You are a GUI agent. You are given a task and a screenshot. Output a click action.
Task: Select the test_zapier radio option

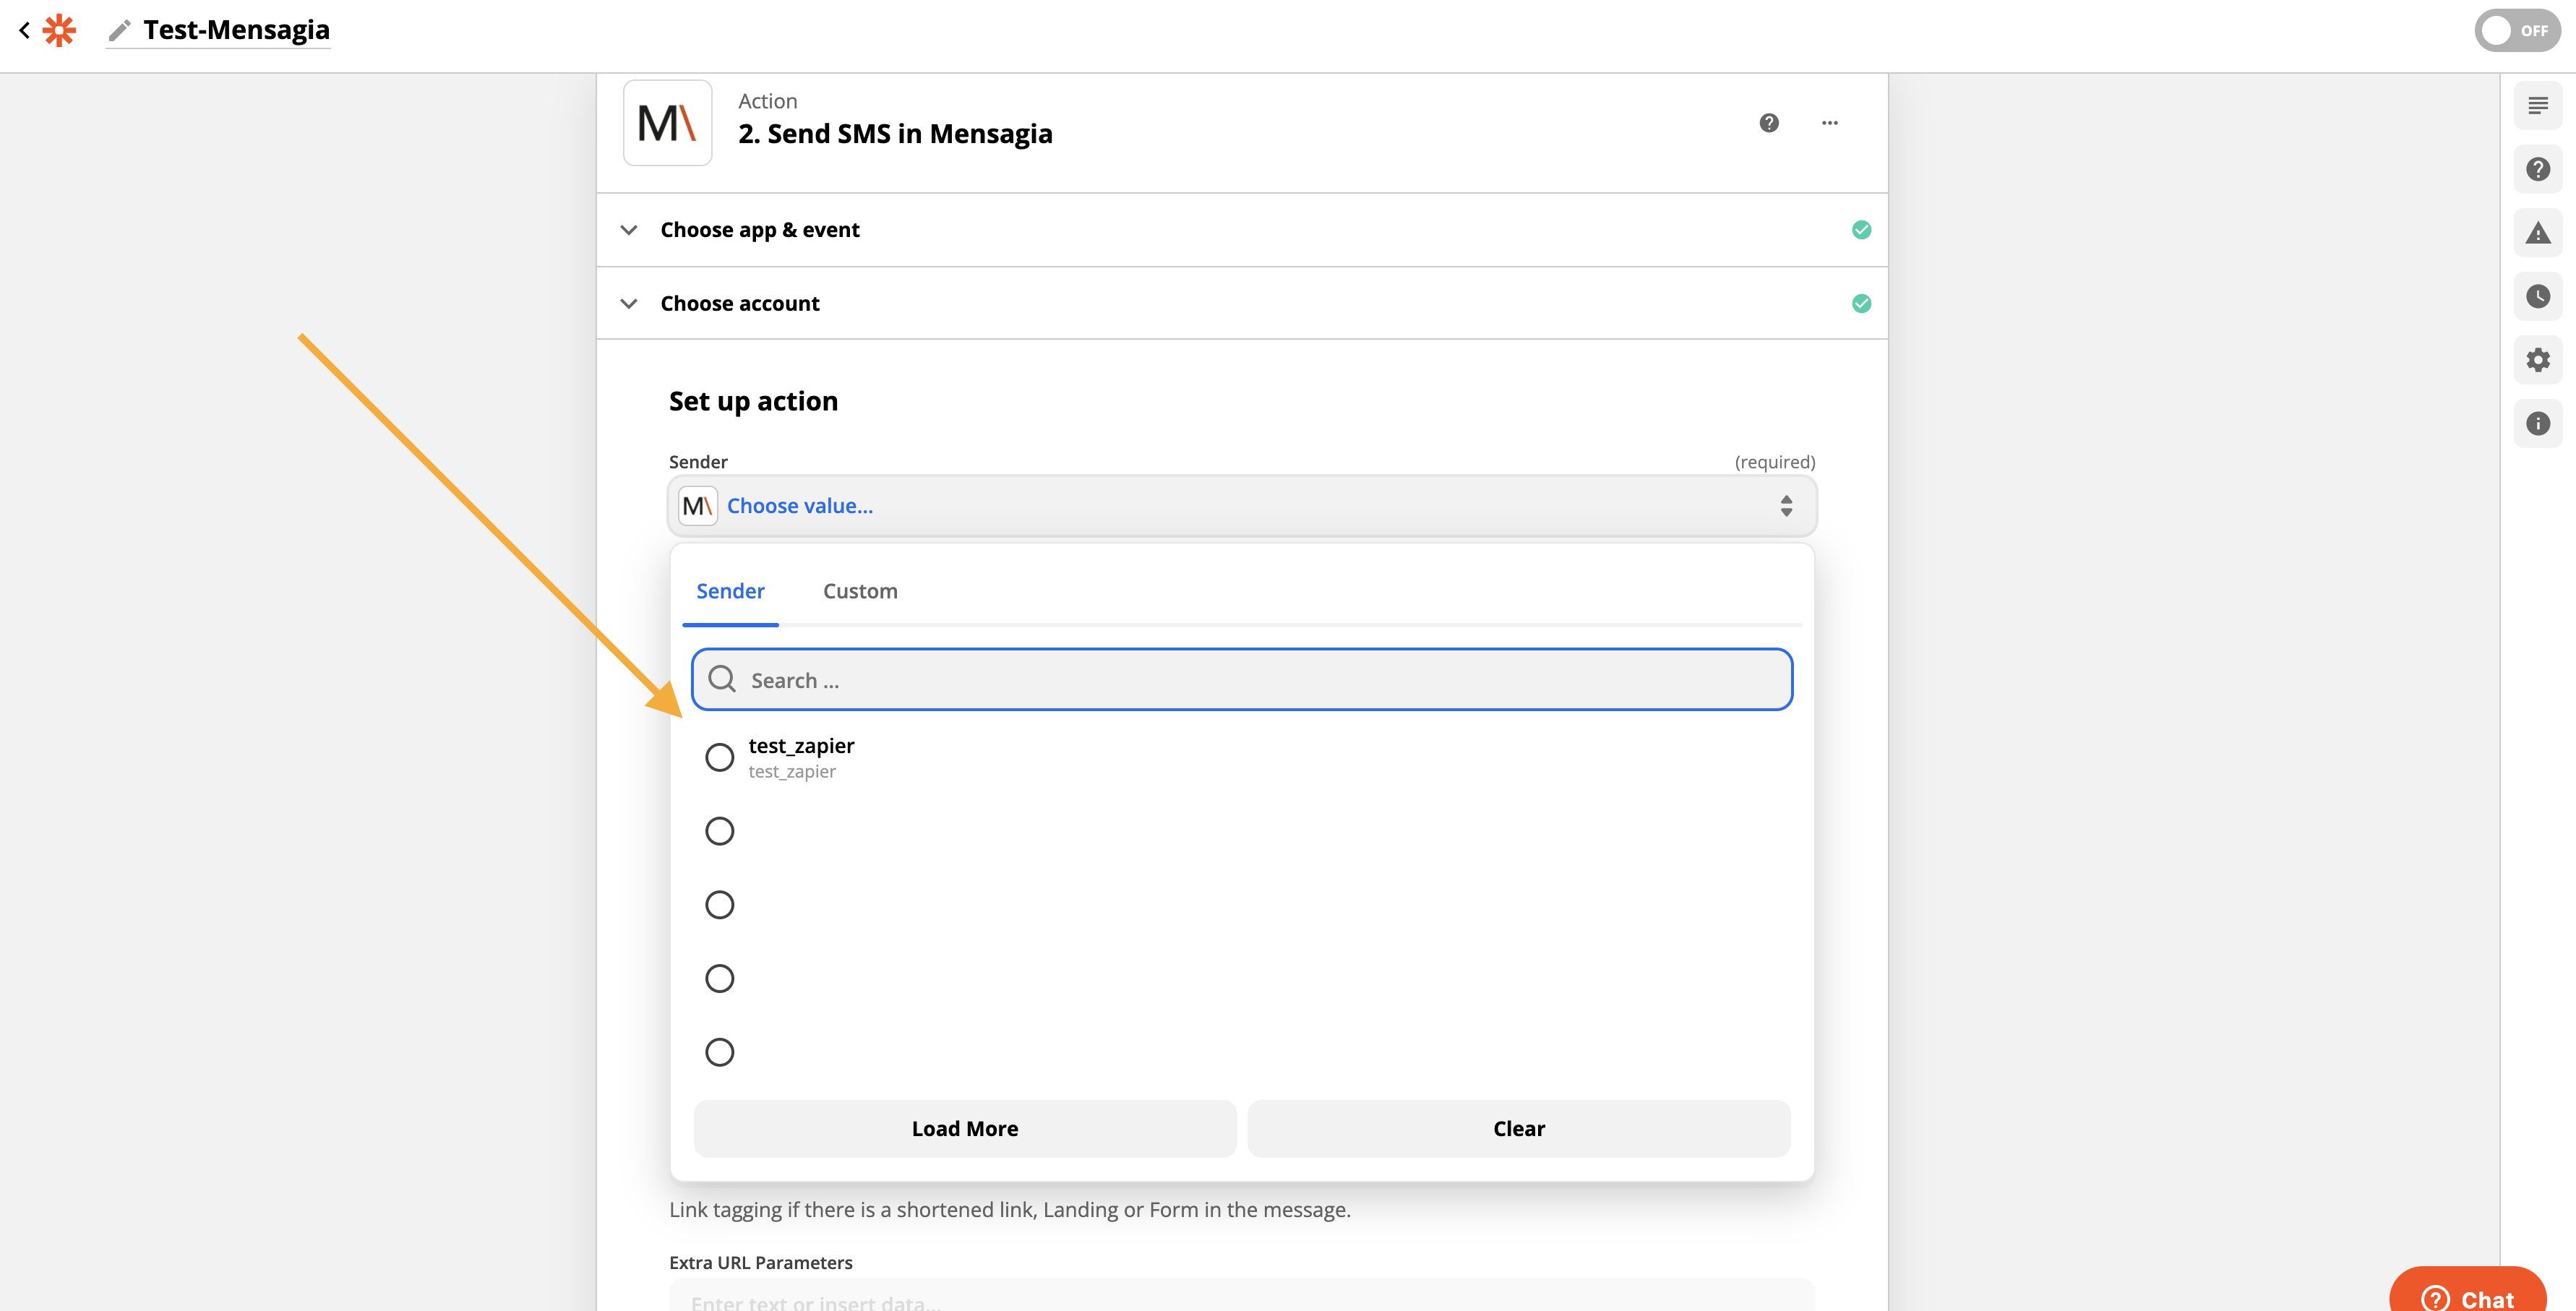[x=719, y=757]
